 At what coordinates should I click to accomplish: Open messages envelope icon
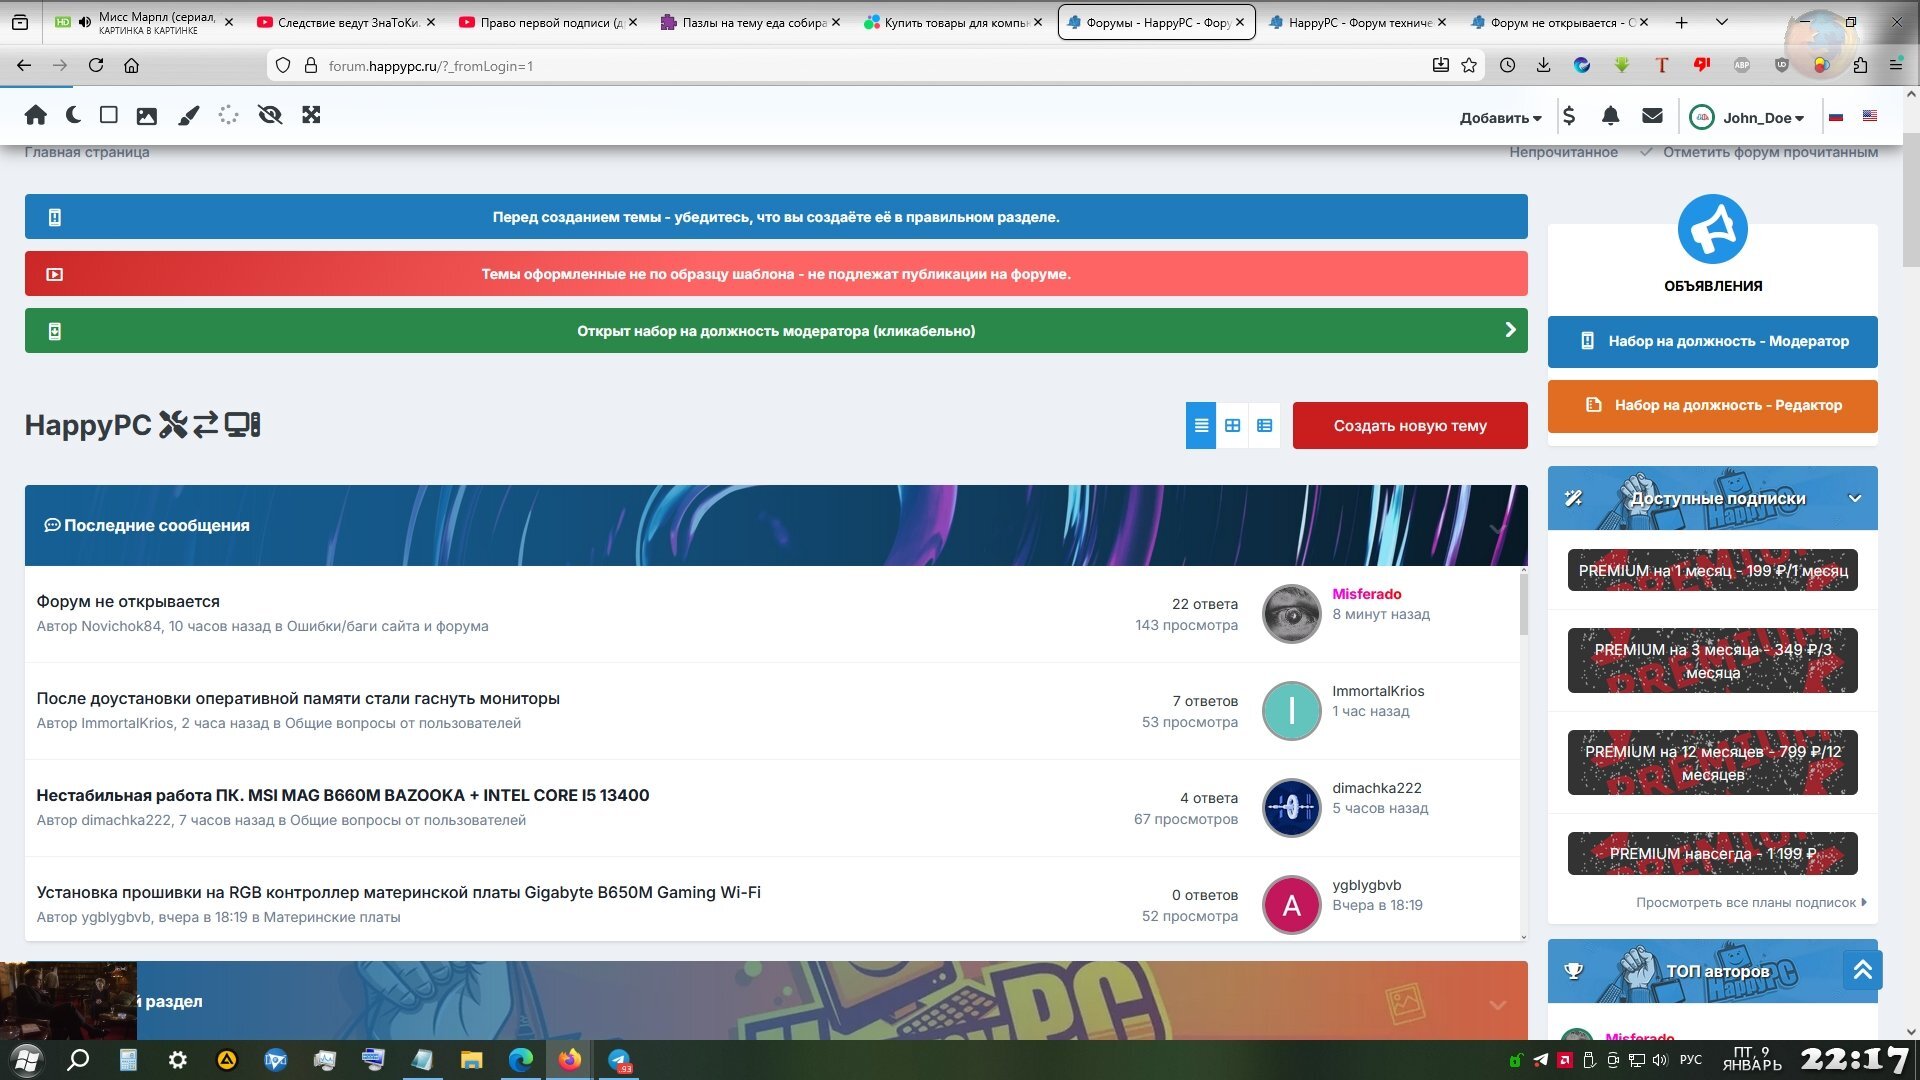coord(1652,117)
